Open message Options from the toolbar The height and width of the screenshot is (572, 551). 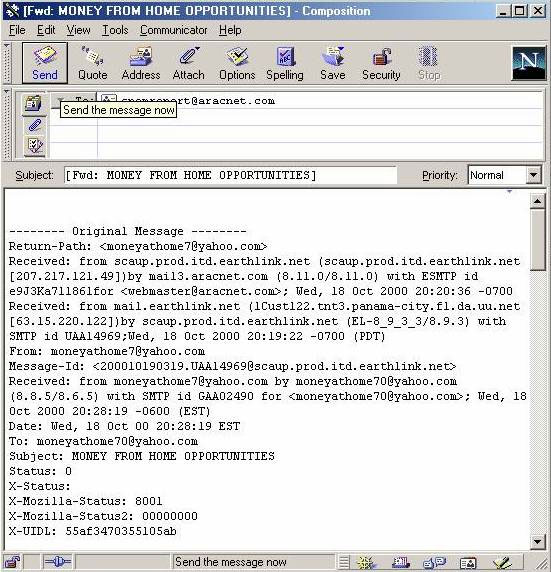tap(237, 63)
